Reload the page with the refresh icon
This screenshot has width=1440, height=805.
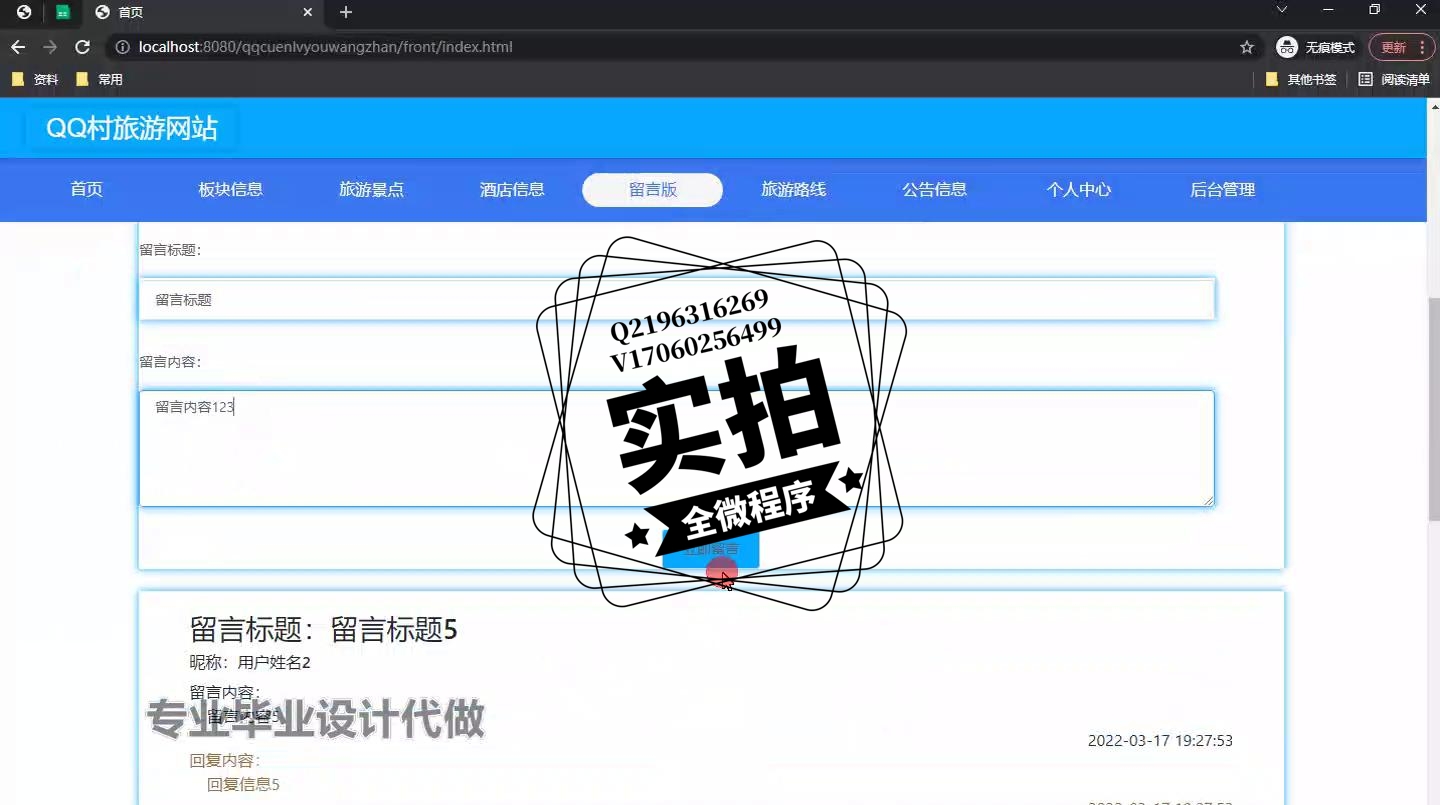83,47
